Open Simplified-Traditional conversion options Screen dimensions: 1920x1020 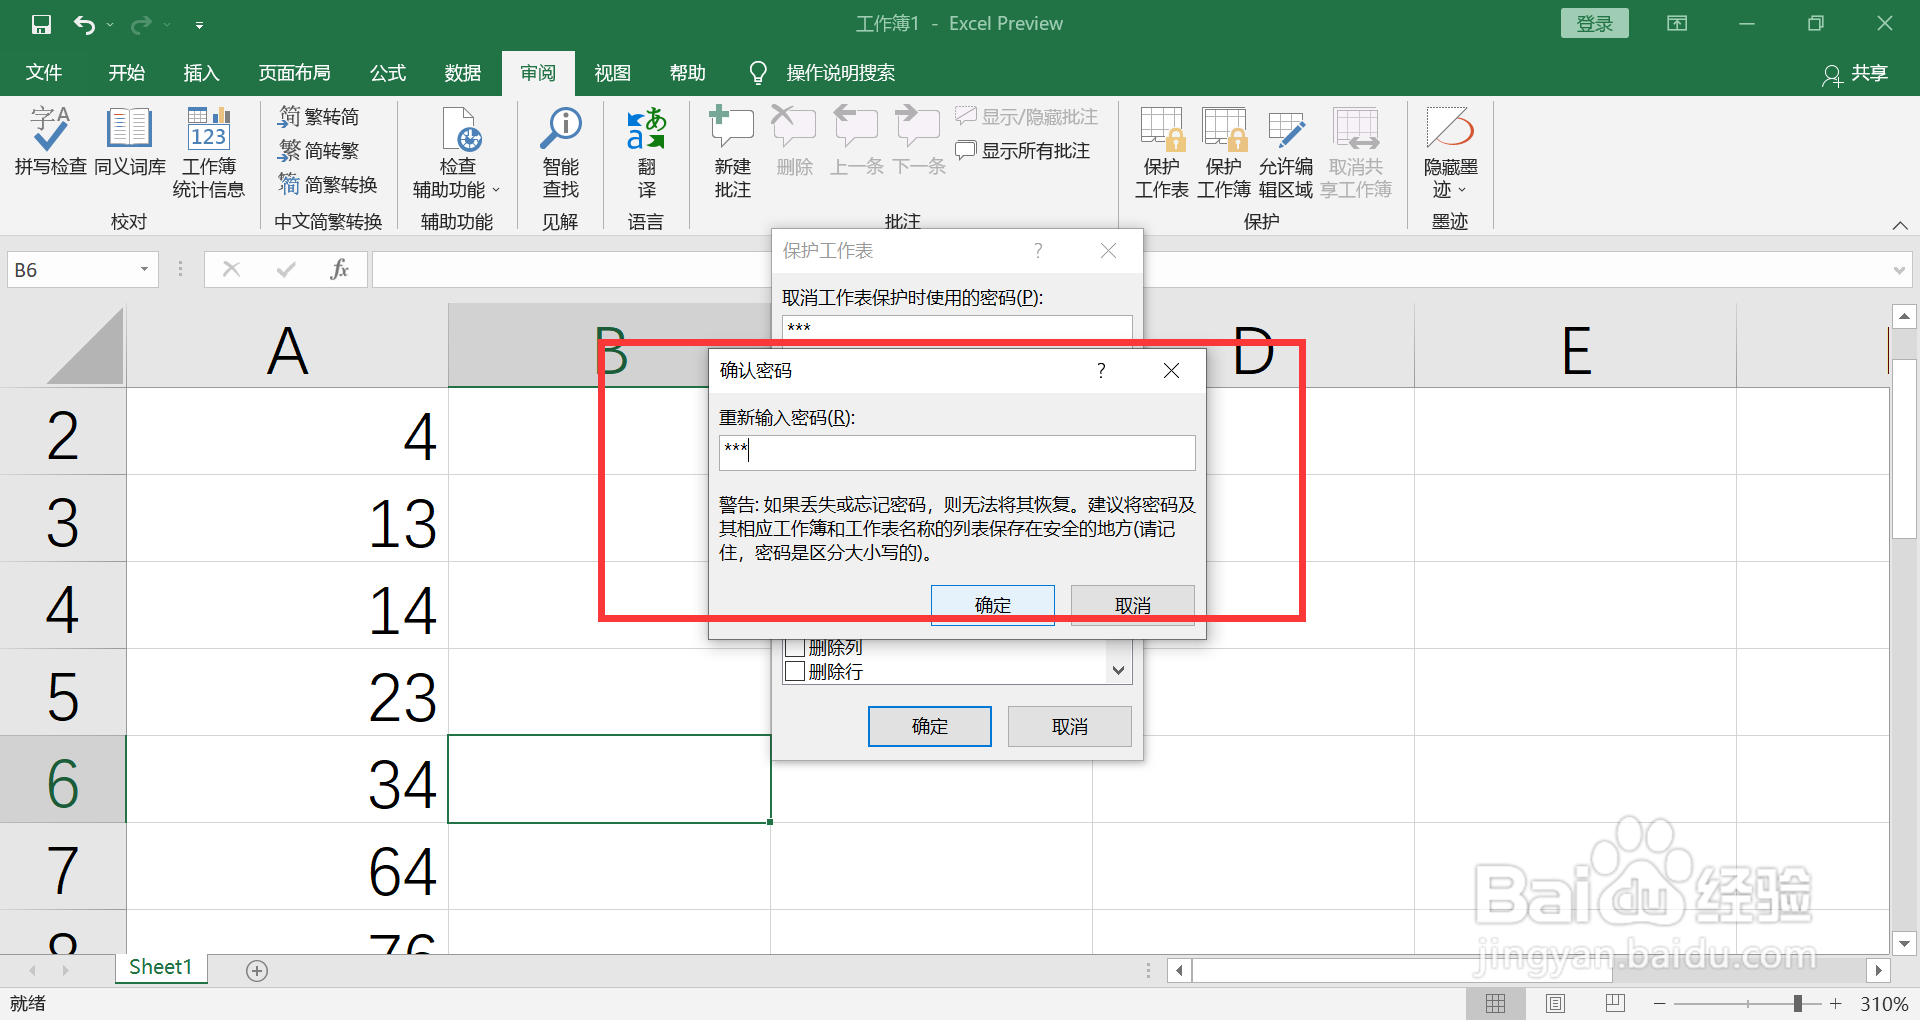[x=328, y=185]
